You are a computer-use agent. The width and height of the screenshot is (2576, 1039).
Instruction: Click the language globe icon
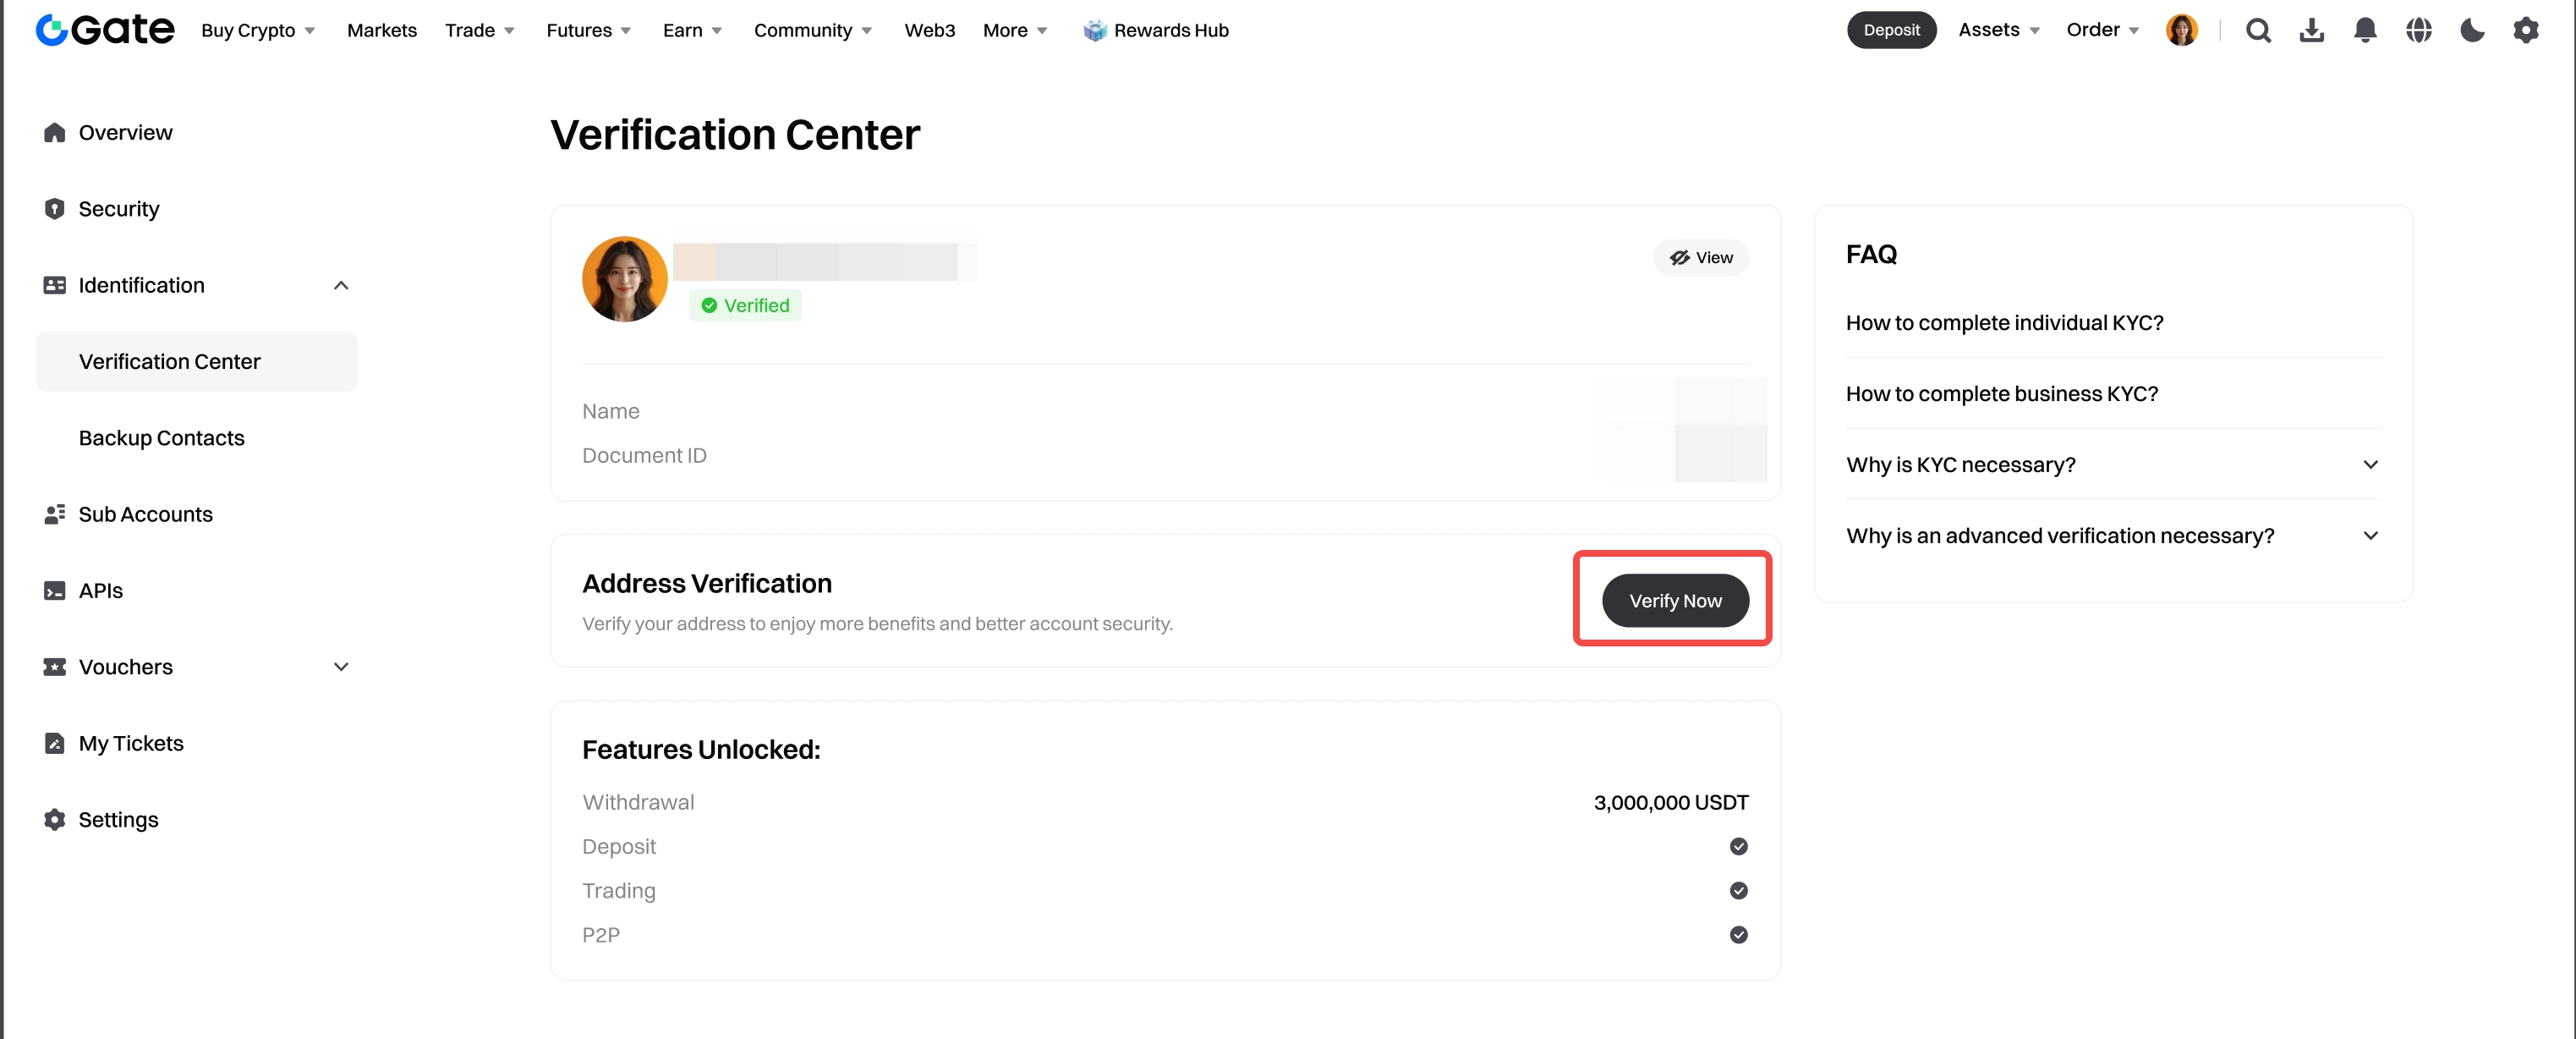click(2418, 31)
